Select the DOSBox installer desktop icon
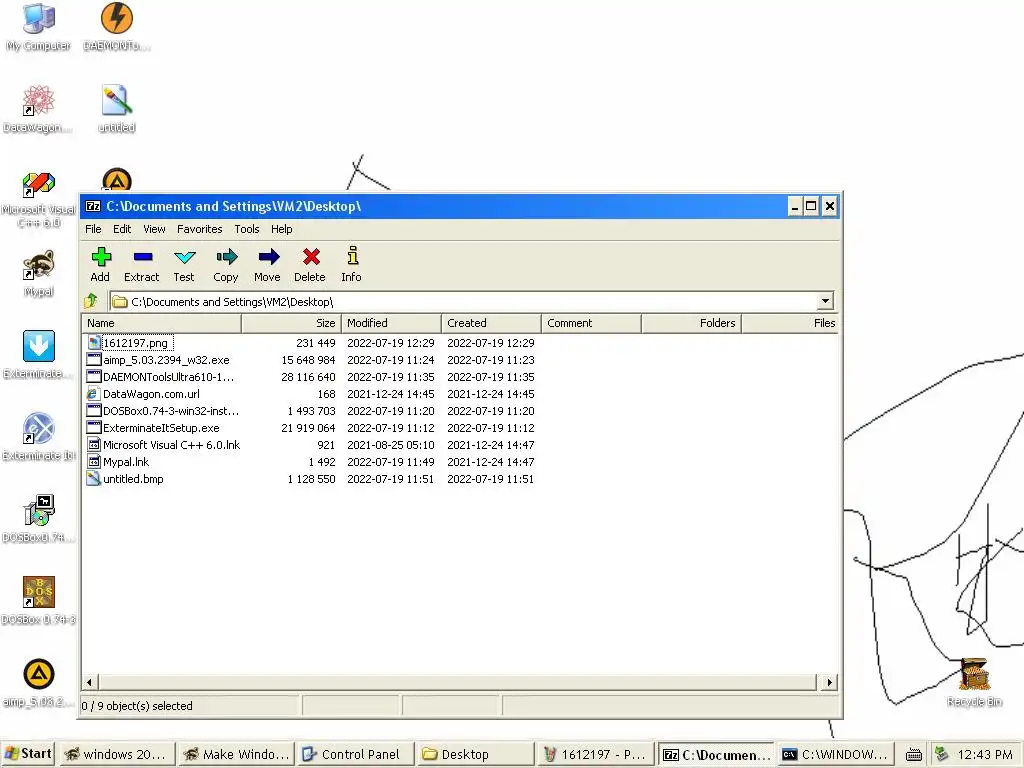 pos(38,511)
